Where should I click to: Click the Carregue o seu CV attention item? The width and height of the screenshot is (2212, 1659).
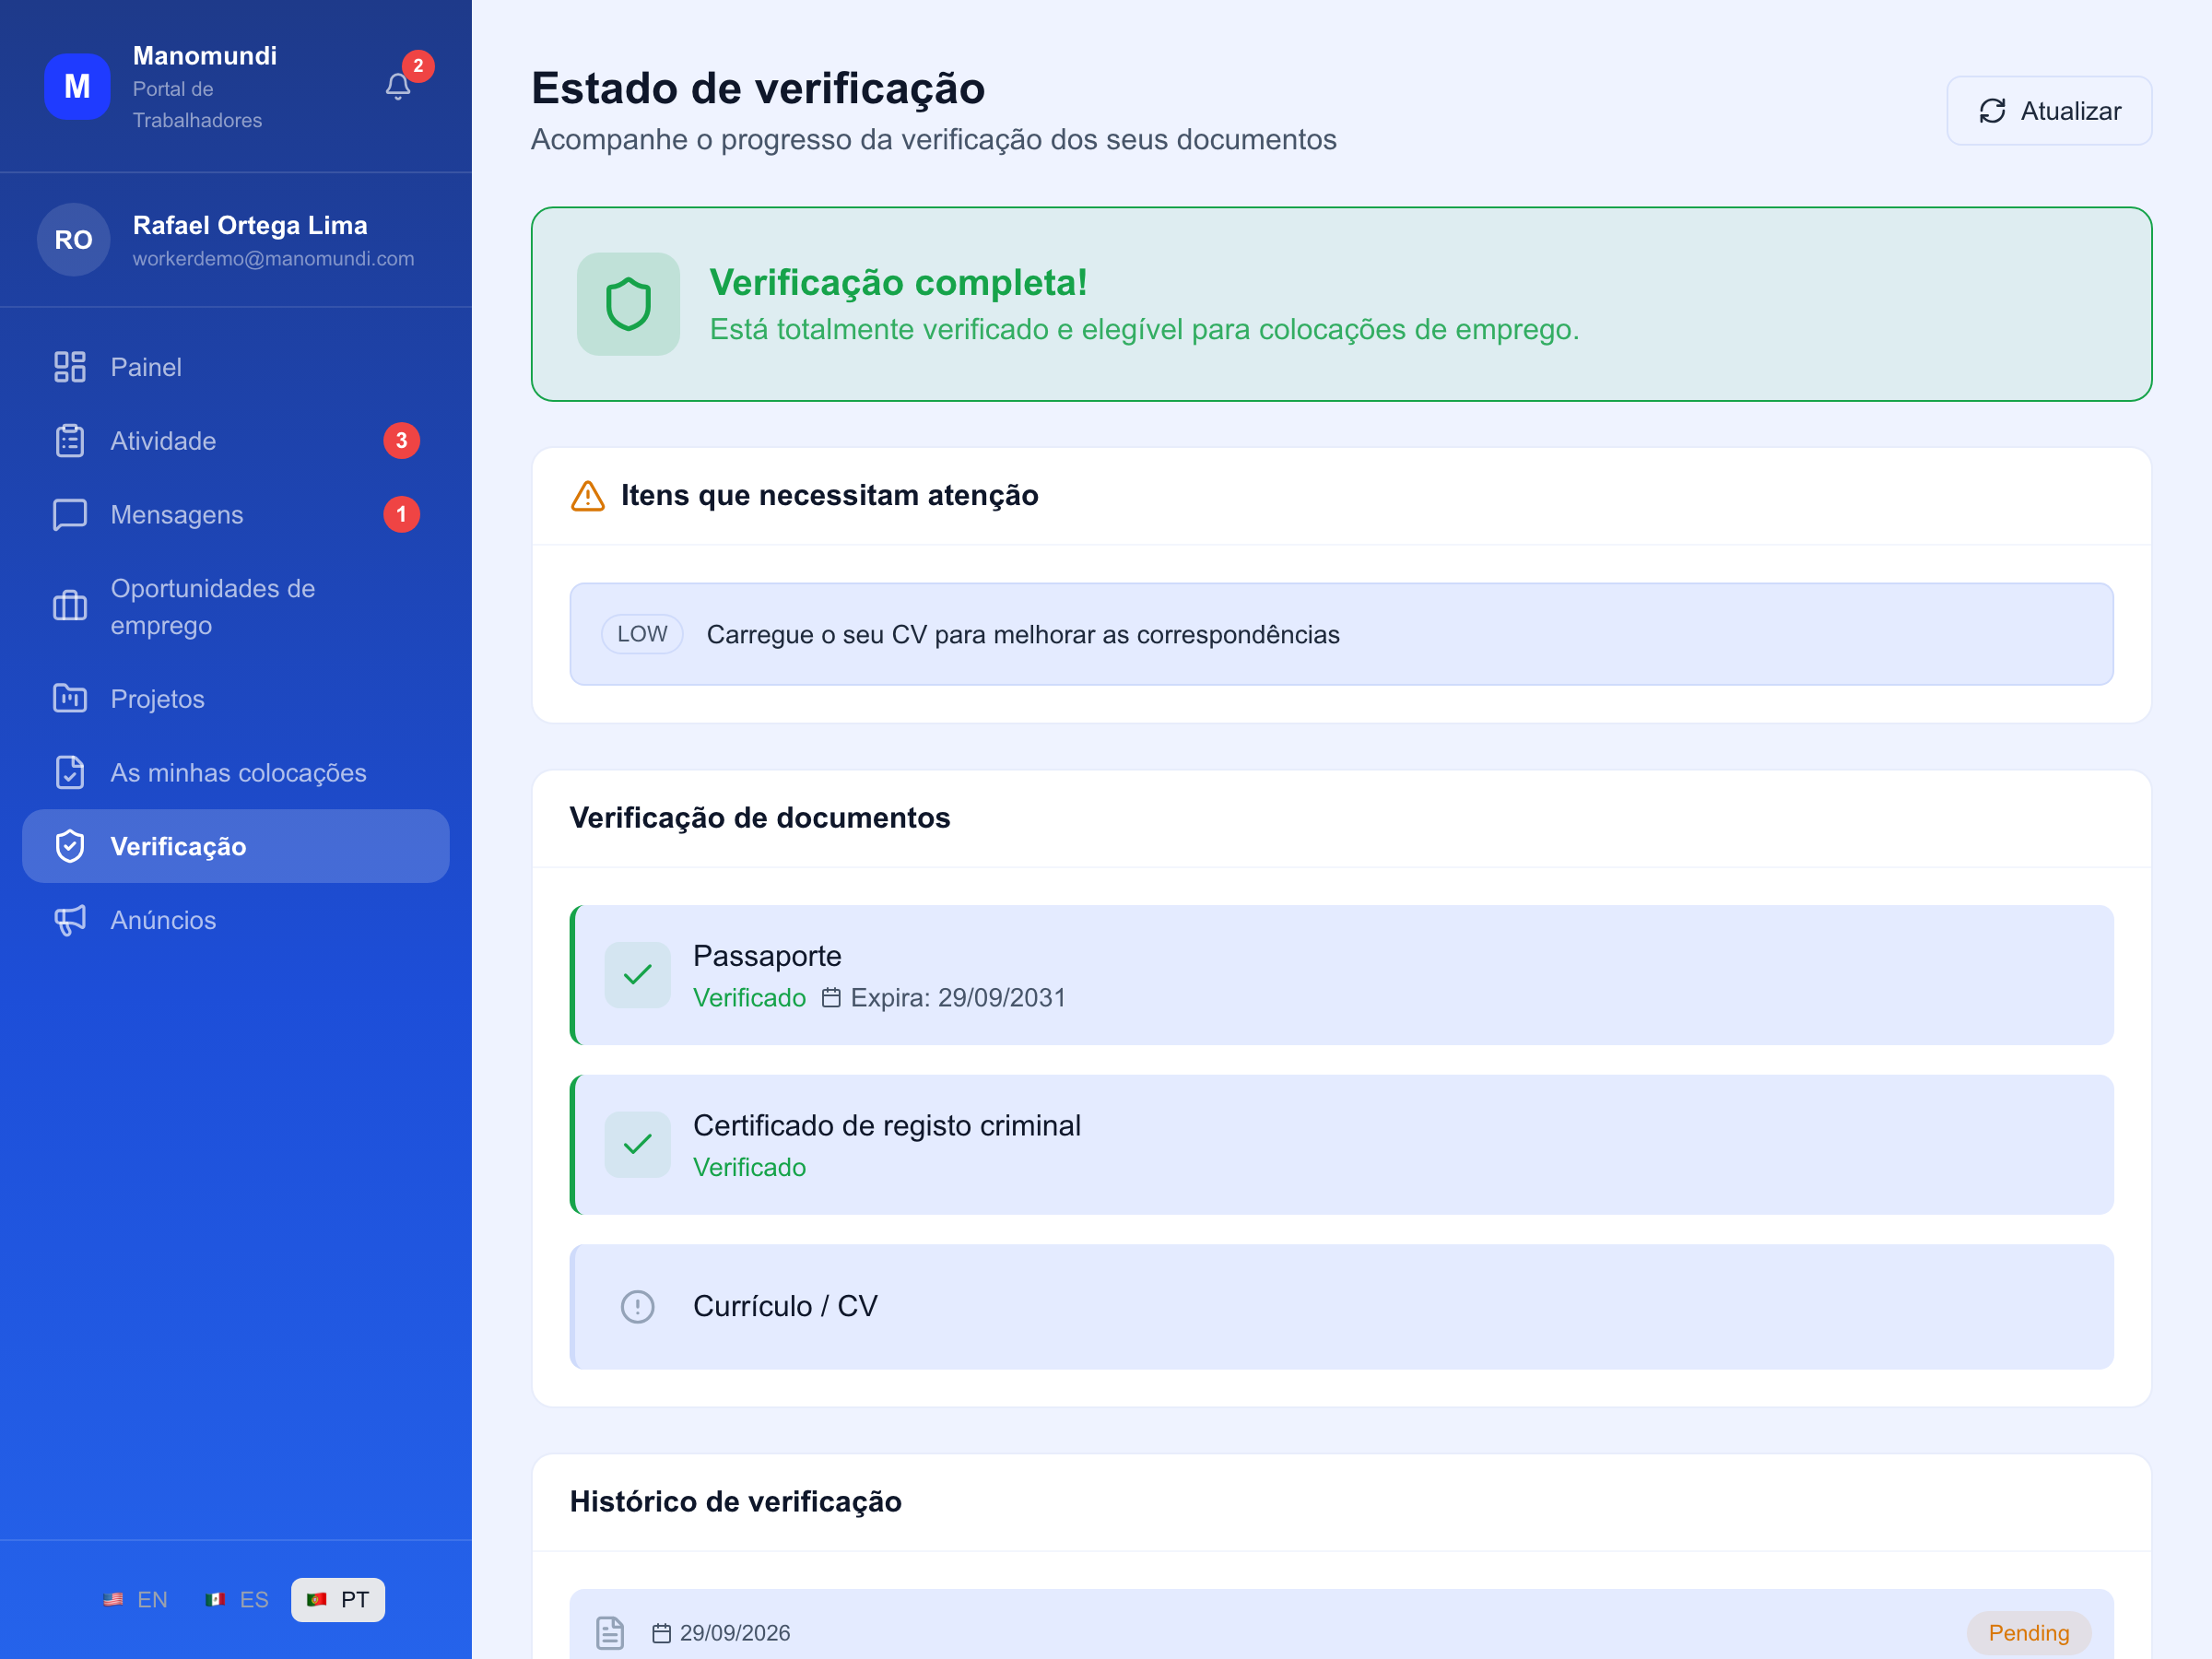pyautogui.click(x=1341, y=635)
